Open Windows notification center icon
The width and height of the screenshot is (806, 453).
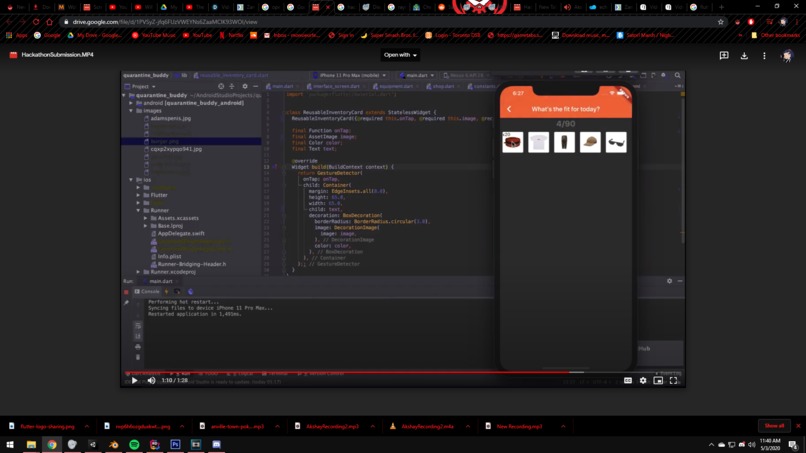793,445
